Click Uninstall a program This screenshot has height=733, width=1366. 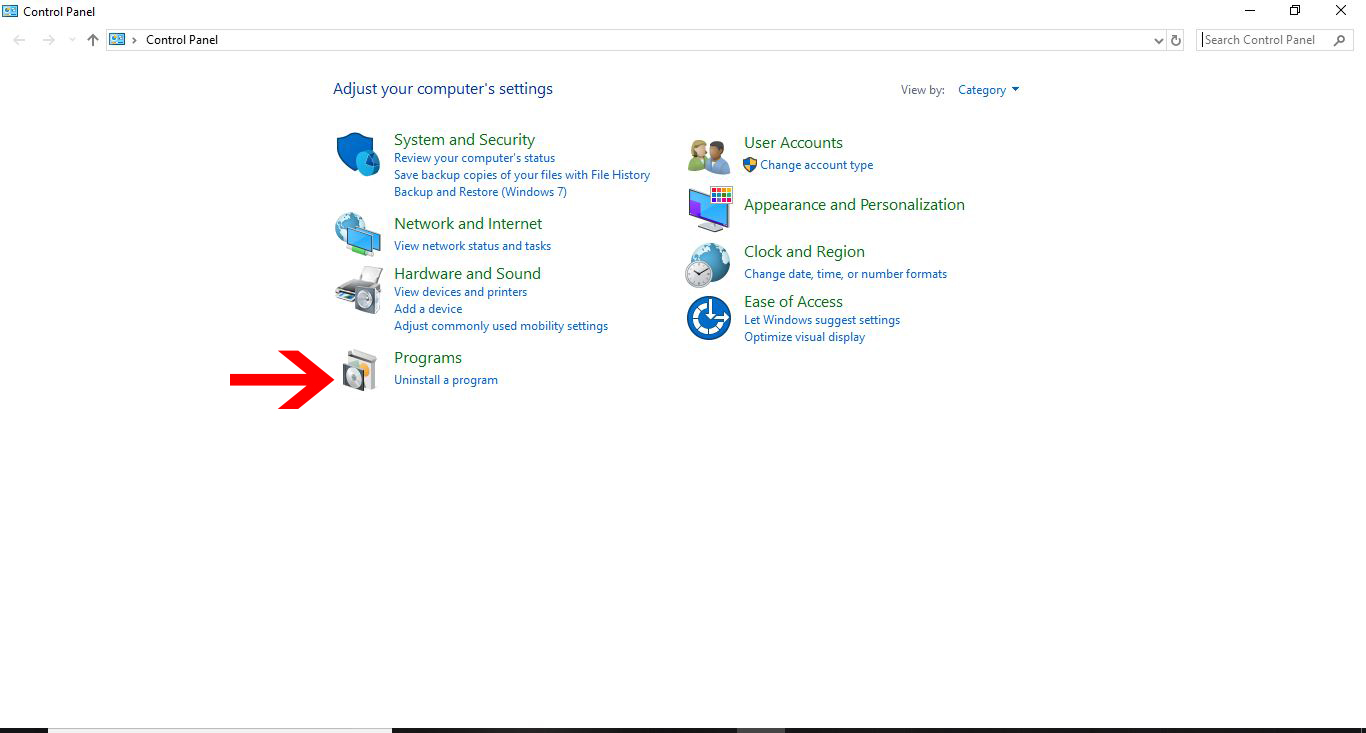(x=446, y=380)
